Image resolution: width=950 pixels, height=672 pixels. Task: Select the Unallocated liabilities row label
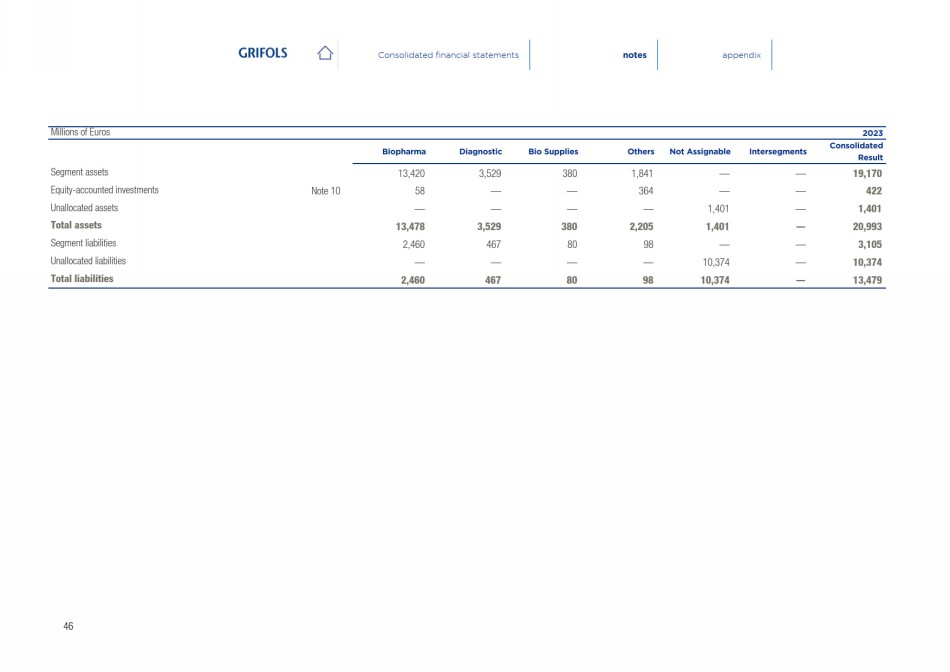point(88,261)
